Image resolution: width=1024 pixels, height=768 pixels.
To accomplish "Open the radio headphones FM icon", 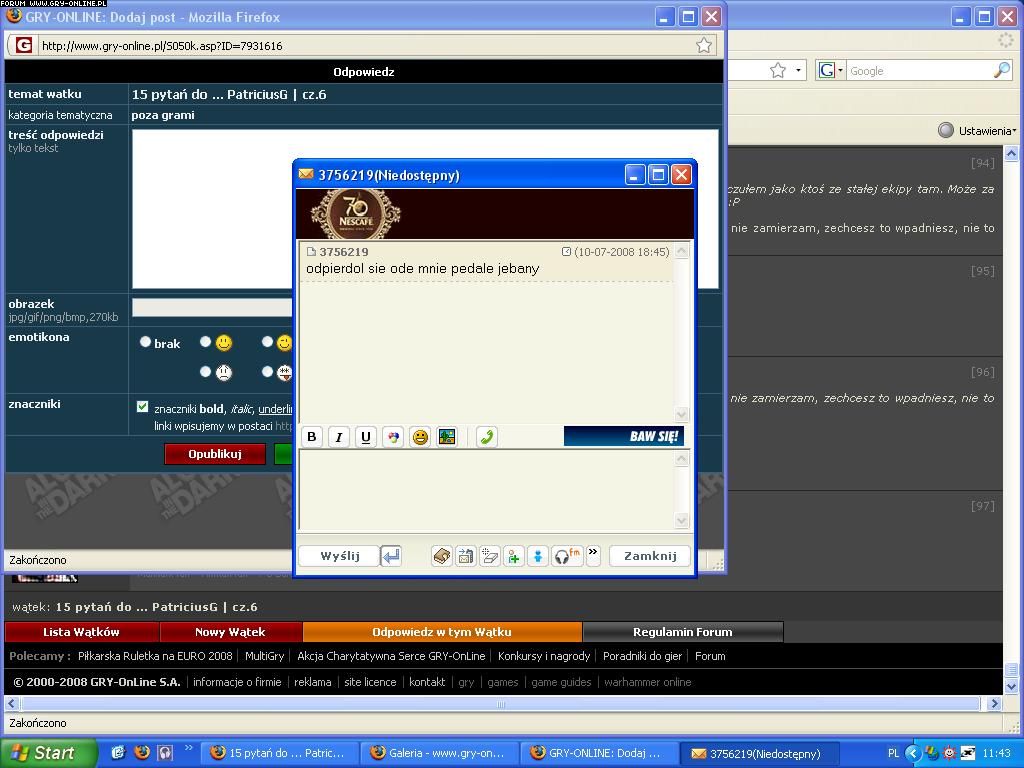I will pyautogui.click(x=567, y=556).
